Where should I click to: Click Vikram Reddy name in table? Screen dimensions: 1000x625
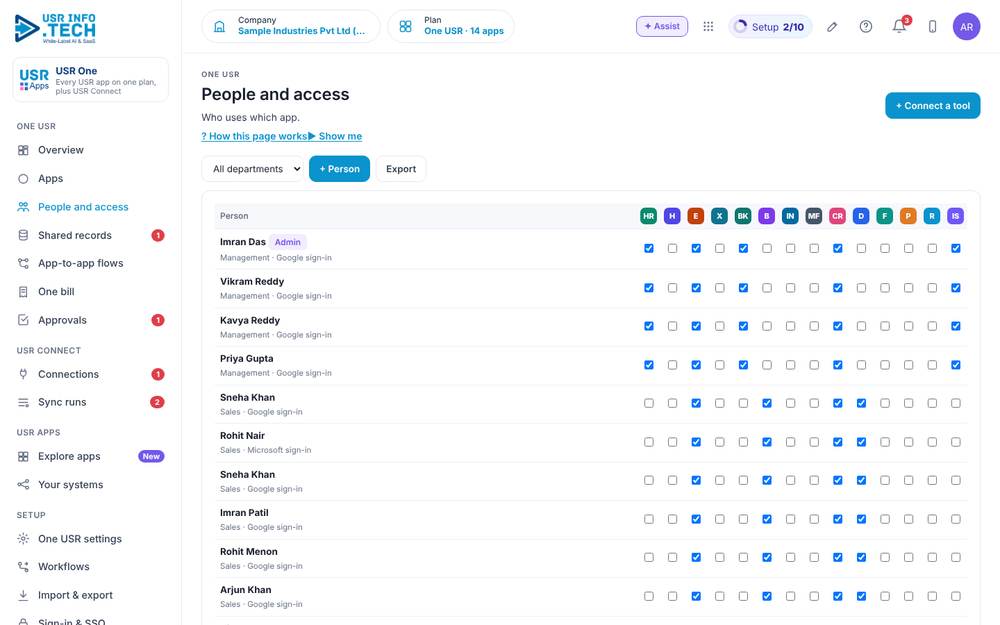point(252,281)
